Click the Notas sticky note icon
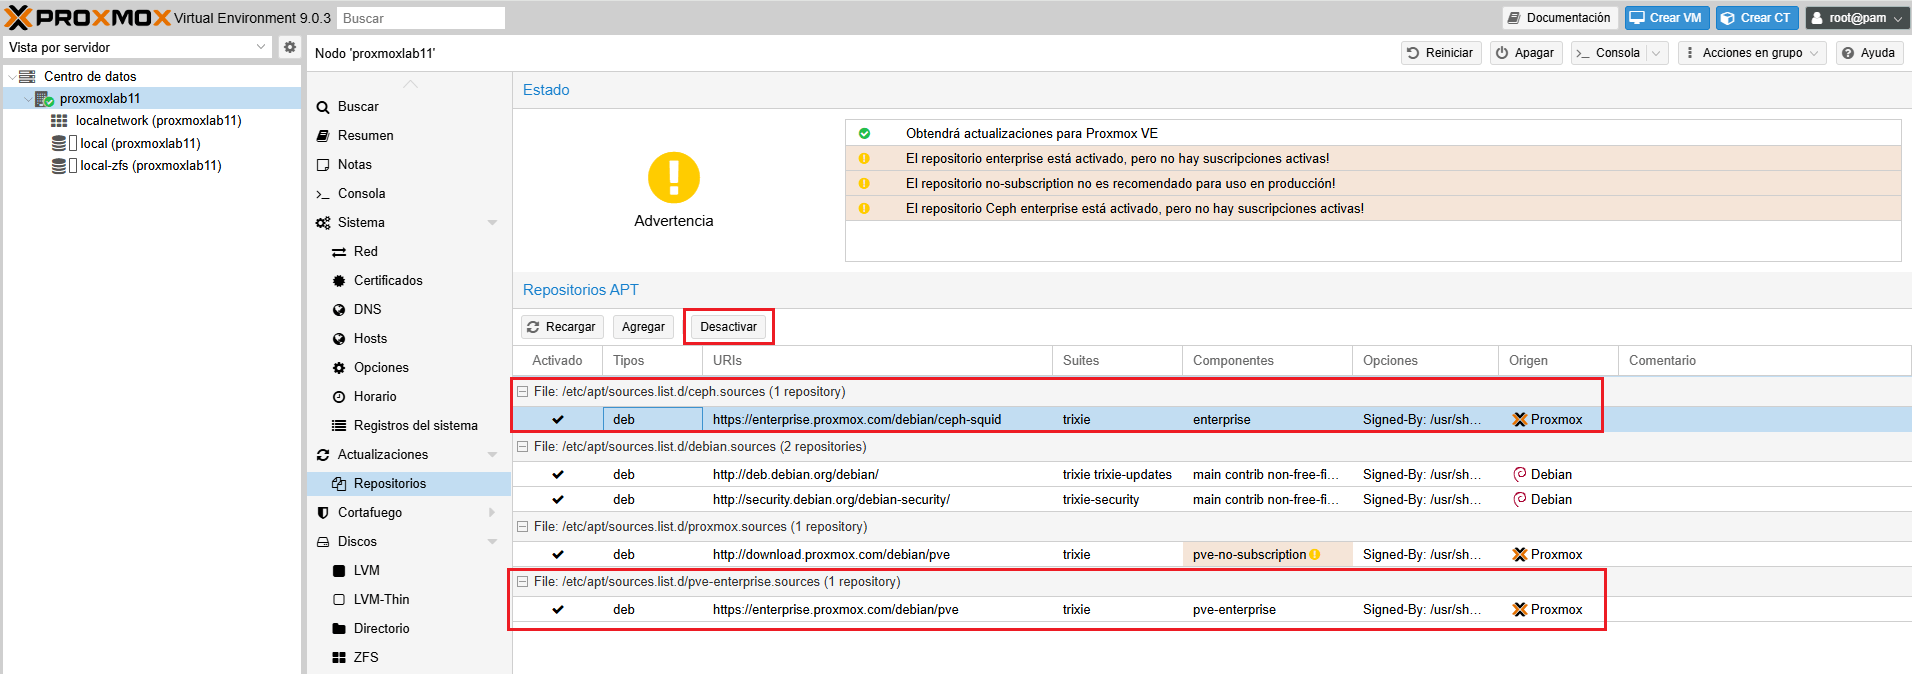 (323, 165)
